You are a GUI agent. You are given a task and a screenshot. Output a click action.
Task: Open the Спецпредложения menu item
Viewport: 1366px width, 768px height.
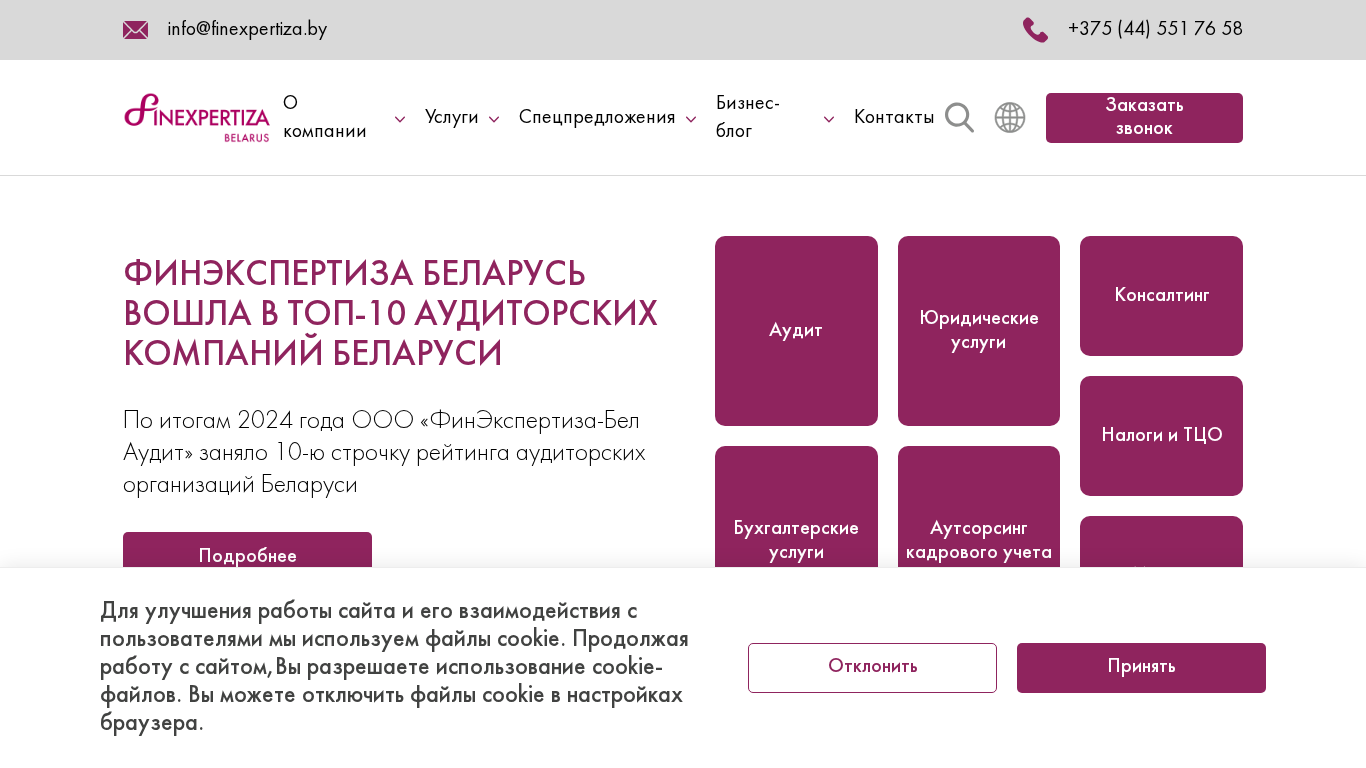(x=597, y=118)
